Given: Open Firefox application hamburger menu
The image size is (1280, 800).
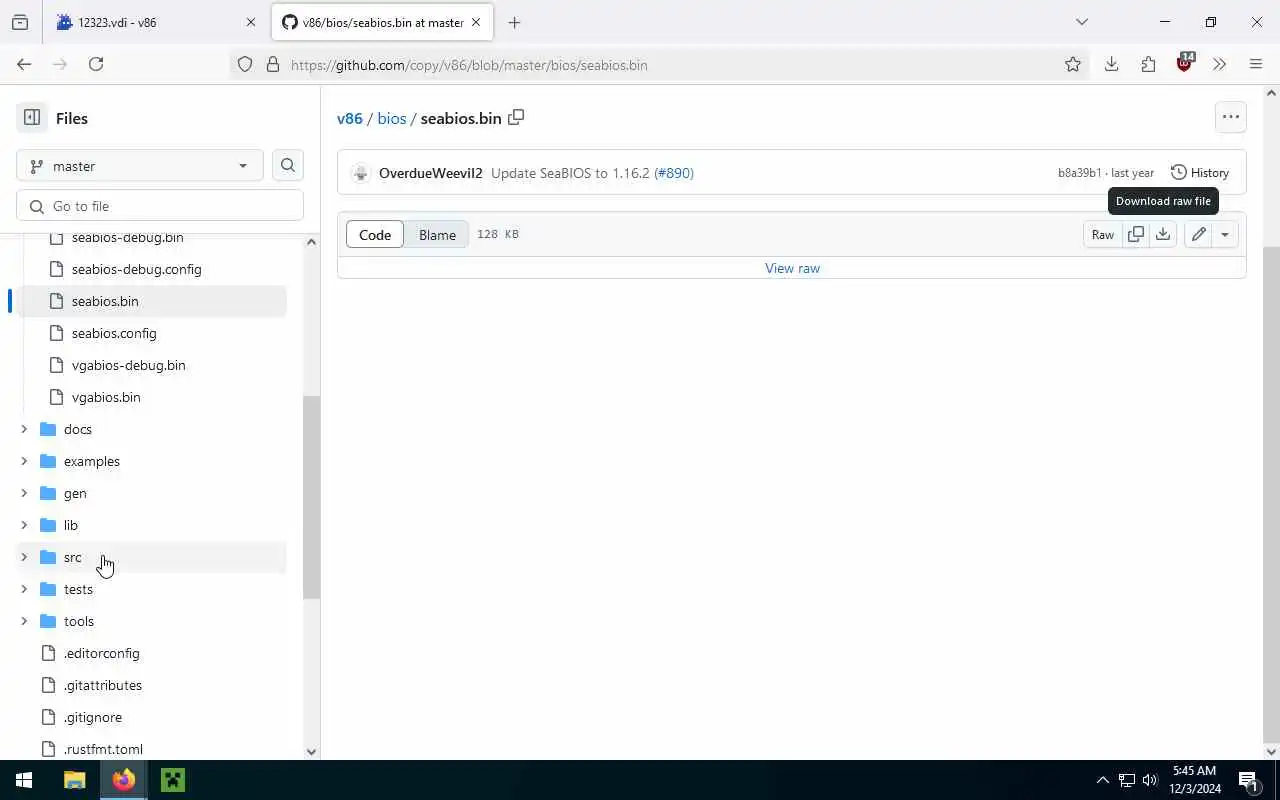Looking at the screenshot, I should [x=1256, y=64].
